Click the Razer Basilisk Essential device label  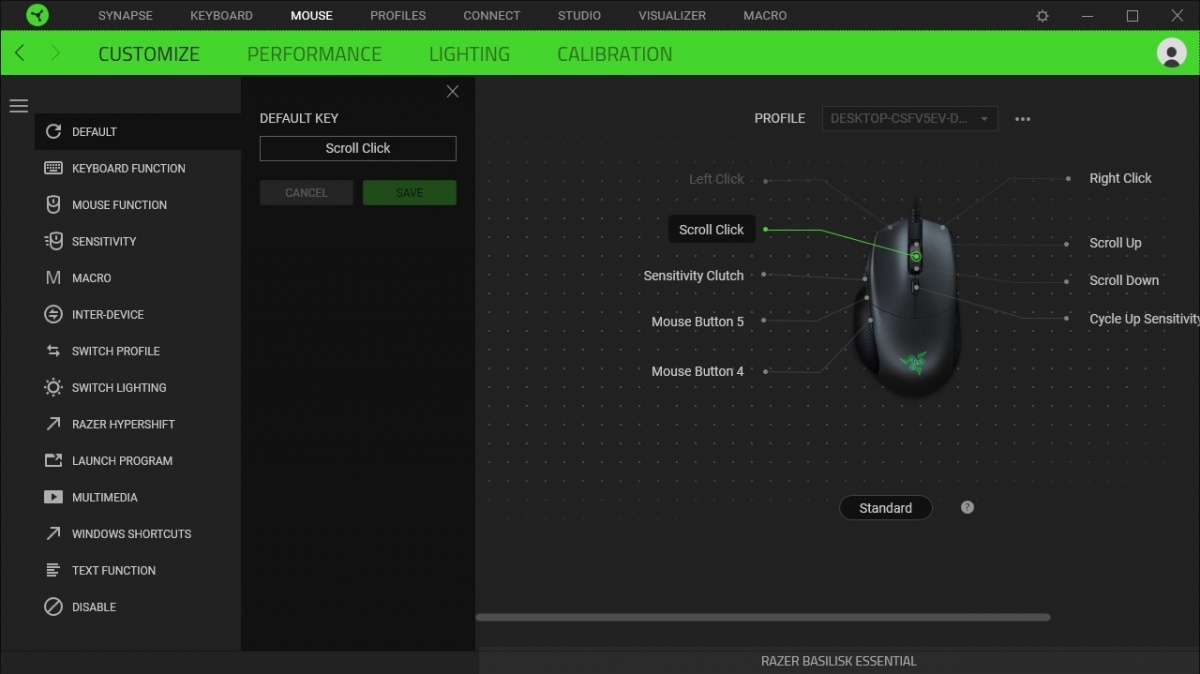point(838,661)
